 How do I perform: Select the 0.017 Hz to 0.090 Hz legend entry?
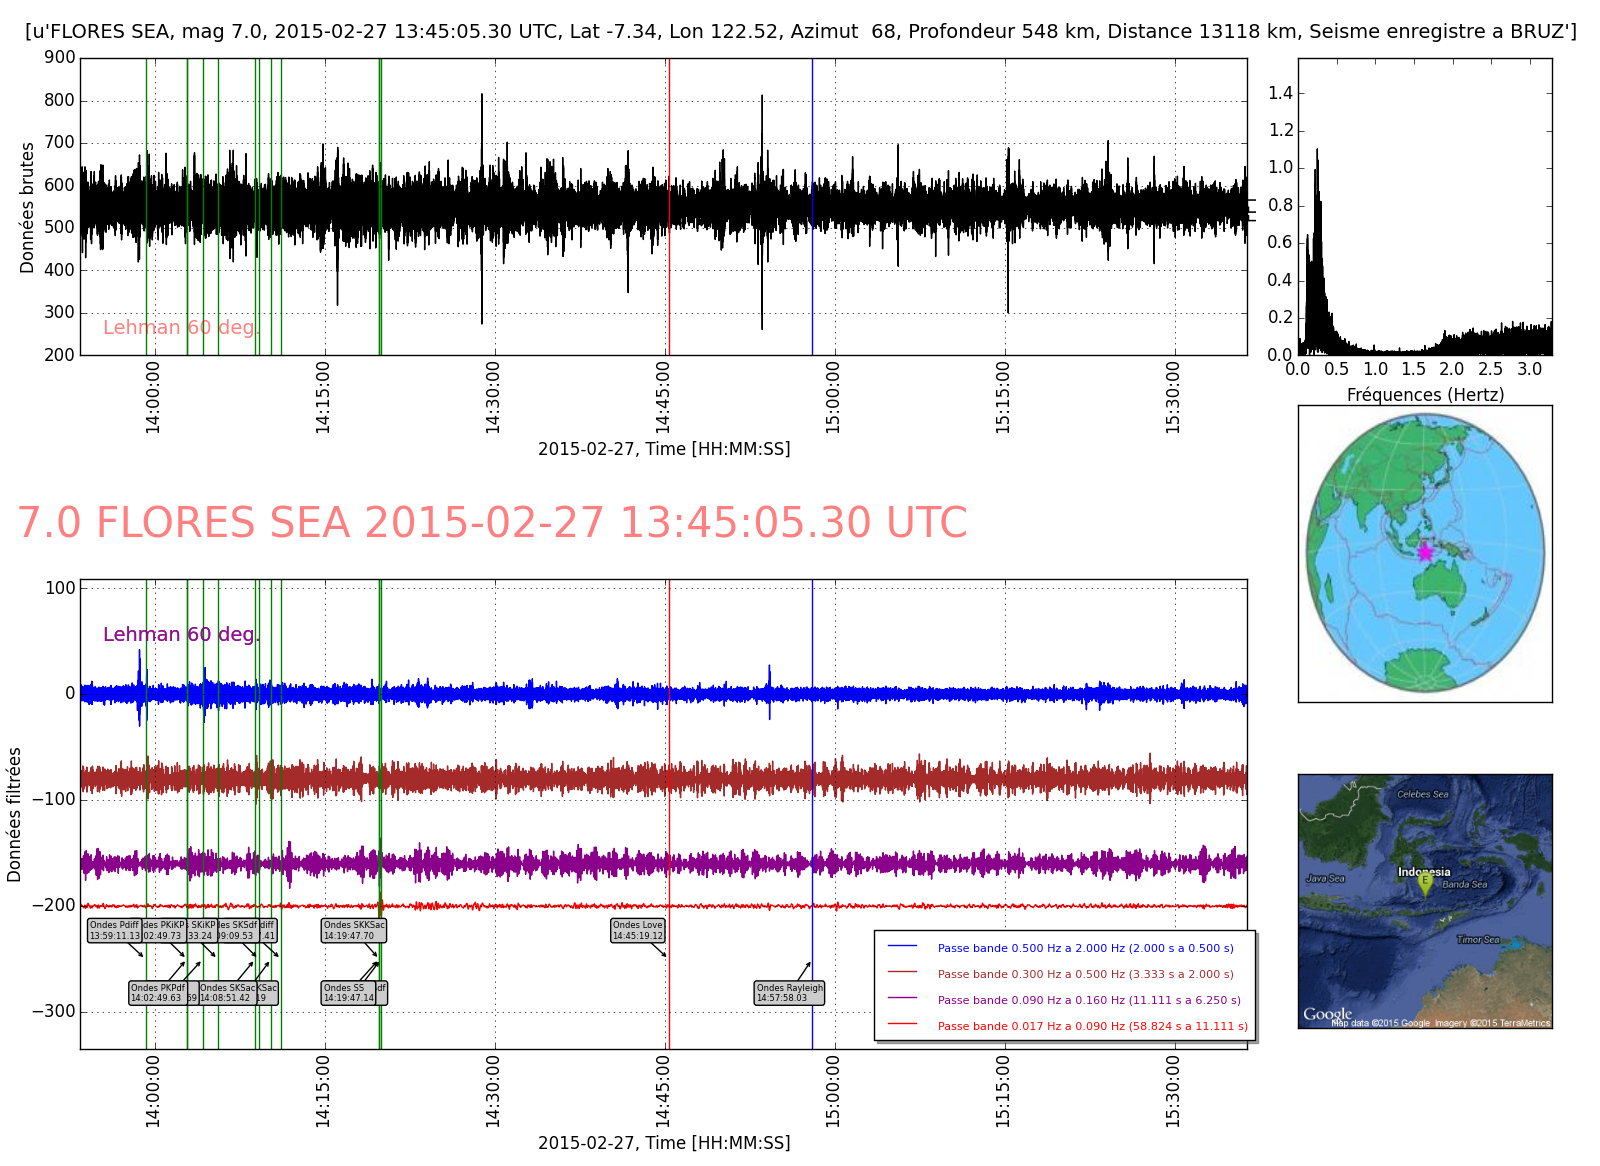click(x=1092, y=1026)
